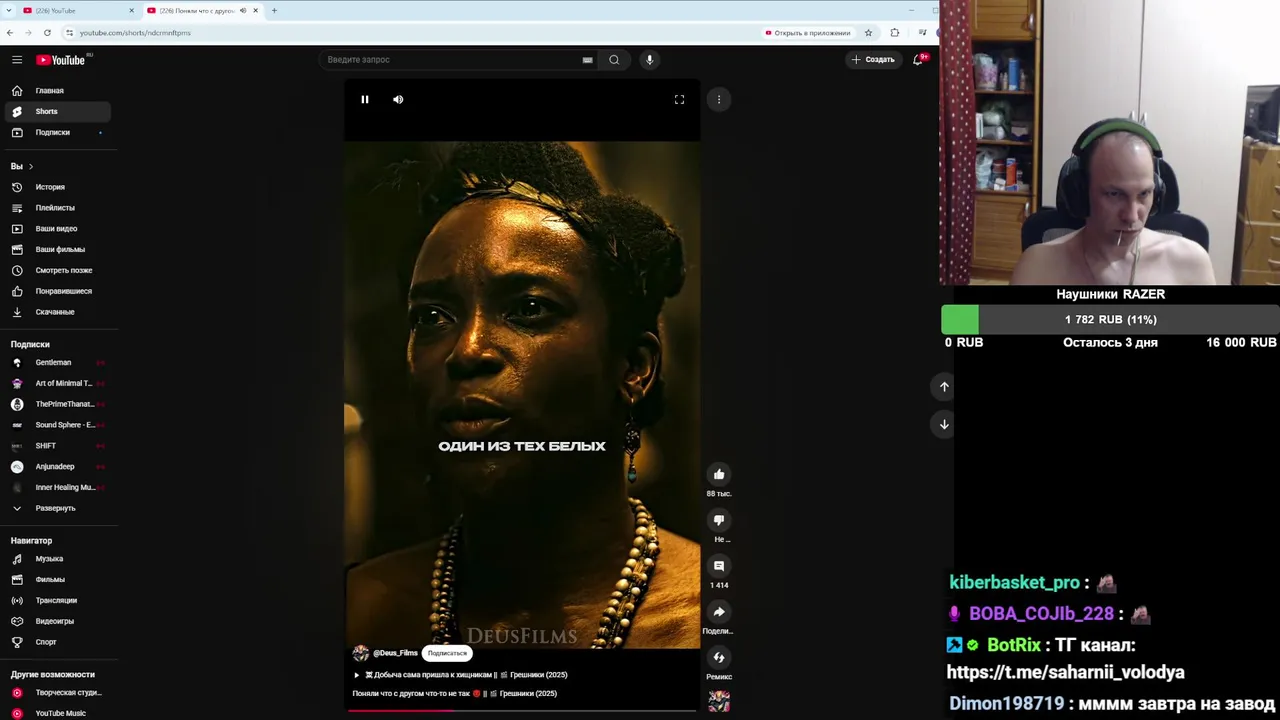This screenshot has height=720, width=1280.
Task: Open Творческая студия link
Action: [x=57, y=693]
